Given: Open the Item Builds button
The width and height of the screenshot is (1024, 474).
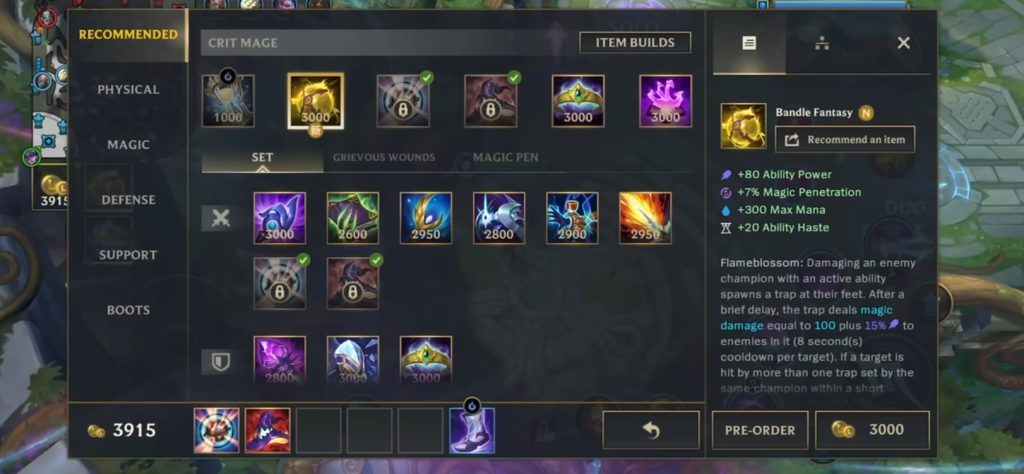Looking at the screenshot, I should click(x=635, y=42).
